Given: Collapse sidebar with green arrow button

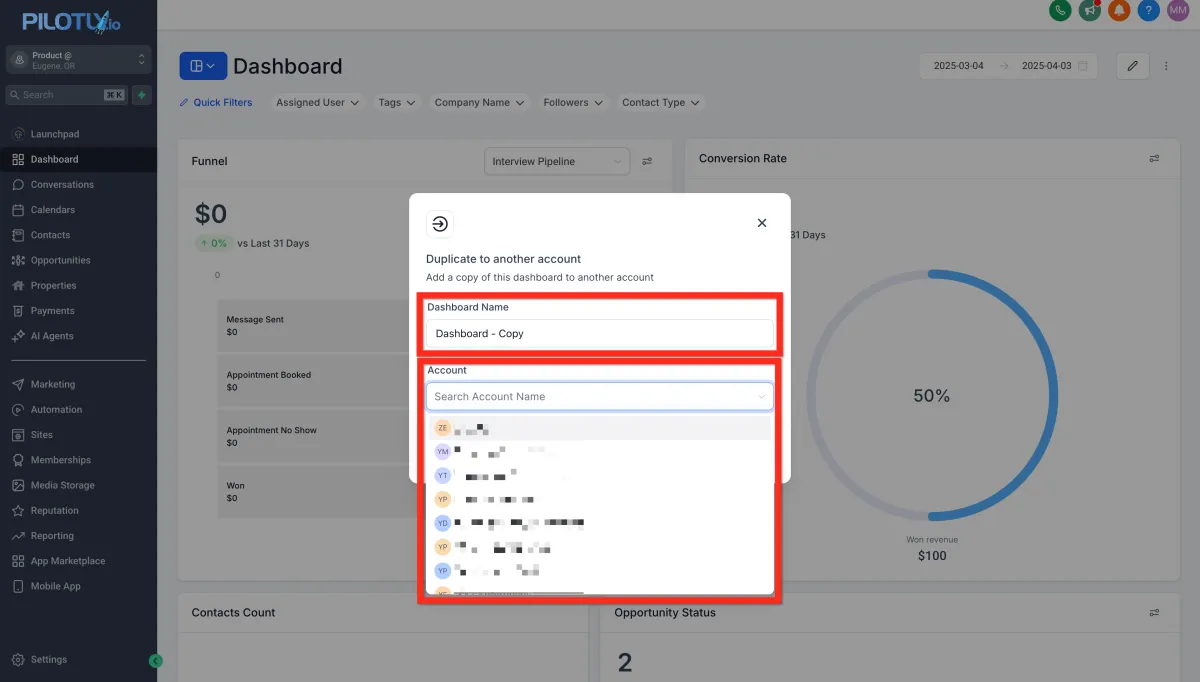Looking at the screenshot, I should click(x=155, y=661).
